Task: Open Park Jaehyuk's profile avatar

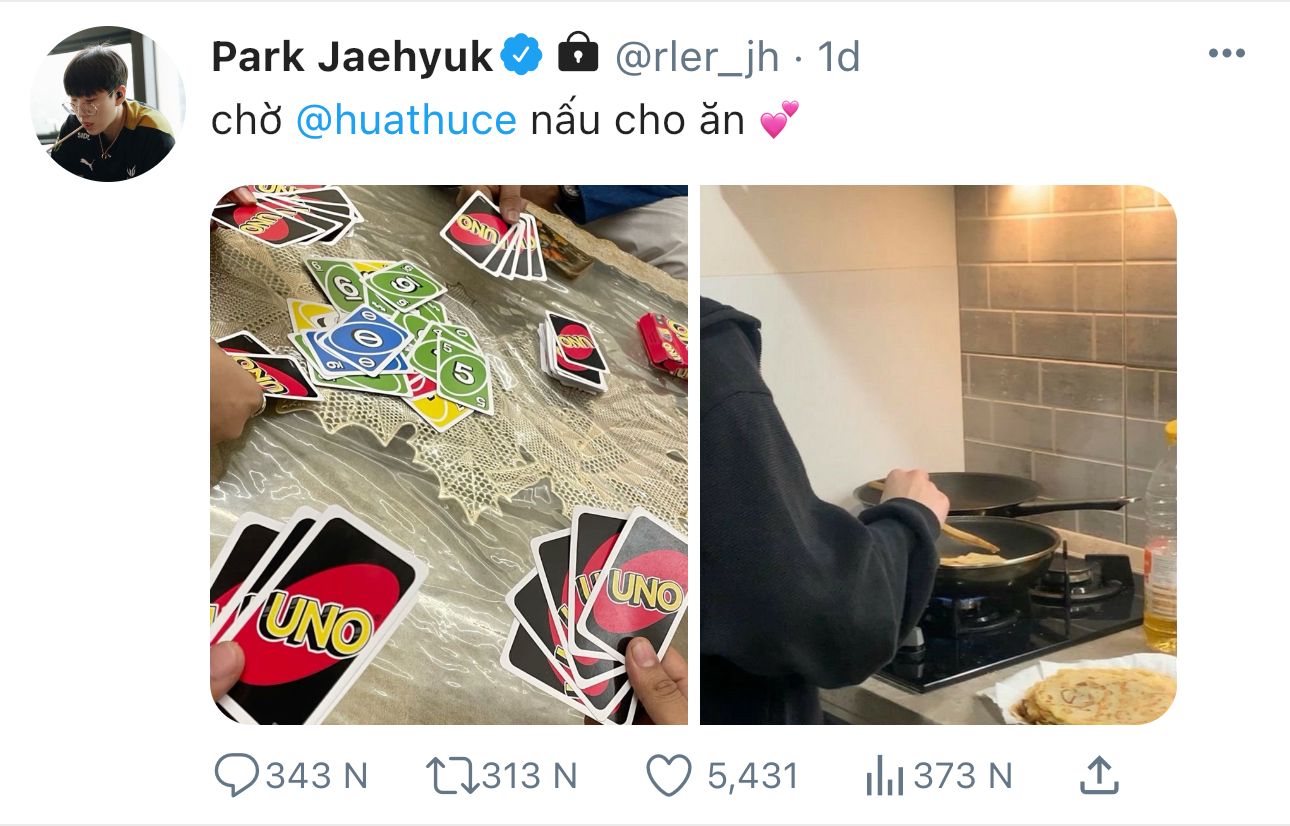Action: [108, 104]
